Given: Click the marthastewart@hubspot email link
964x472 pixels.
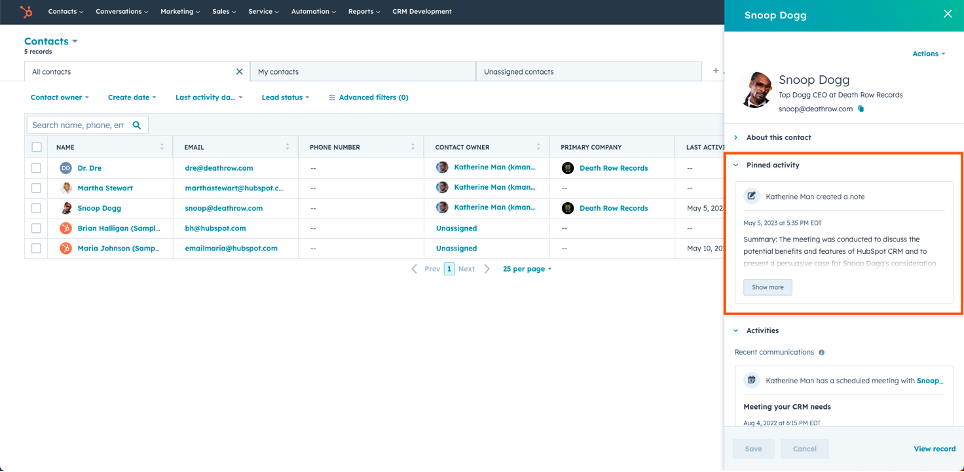Looking at the screenshot, I should pos(234,188).
